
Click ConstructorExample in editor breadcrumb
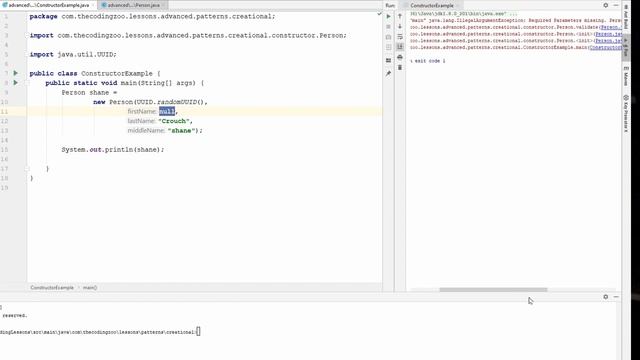click(52, 288)
